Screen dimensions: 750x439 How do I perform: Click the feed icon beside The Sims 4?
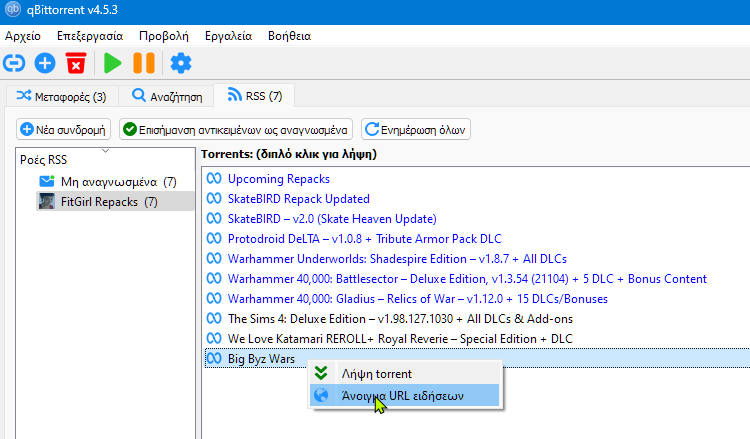tap(214, 318)
